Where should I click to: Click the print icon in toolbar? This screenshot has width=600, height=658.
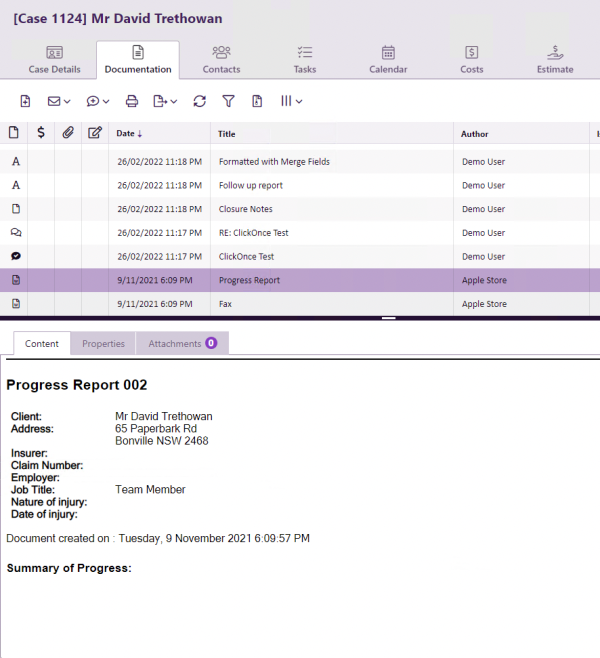coord(131,101)
